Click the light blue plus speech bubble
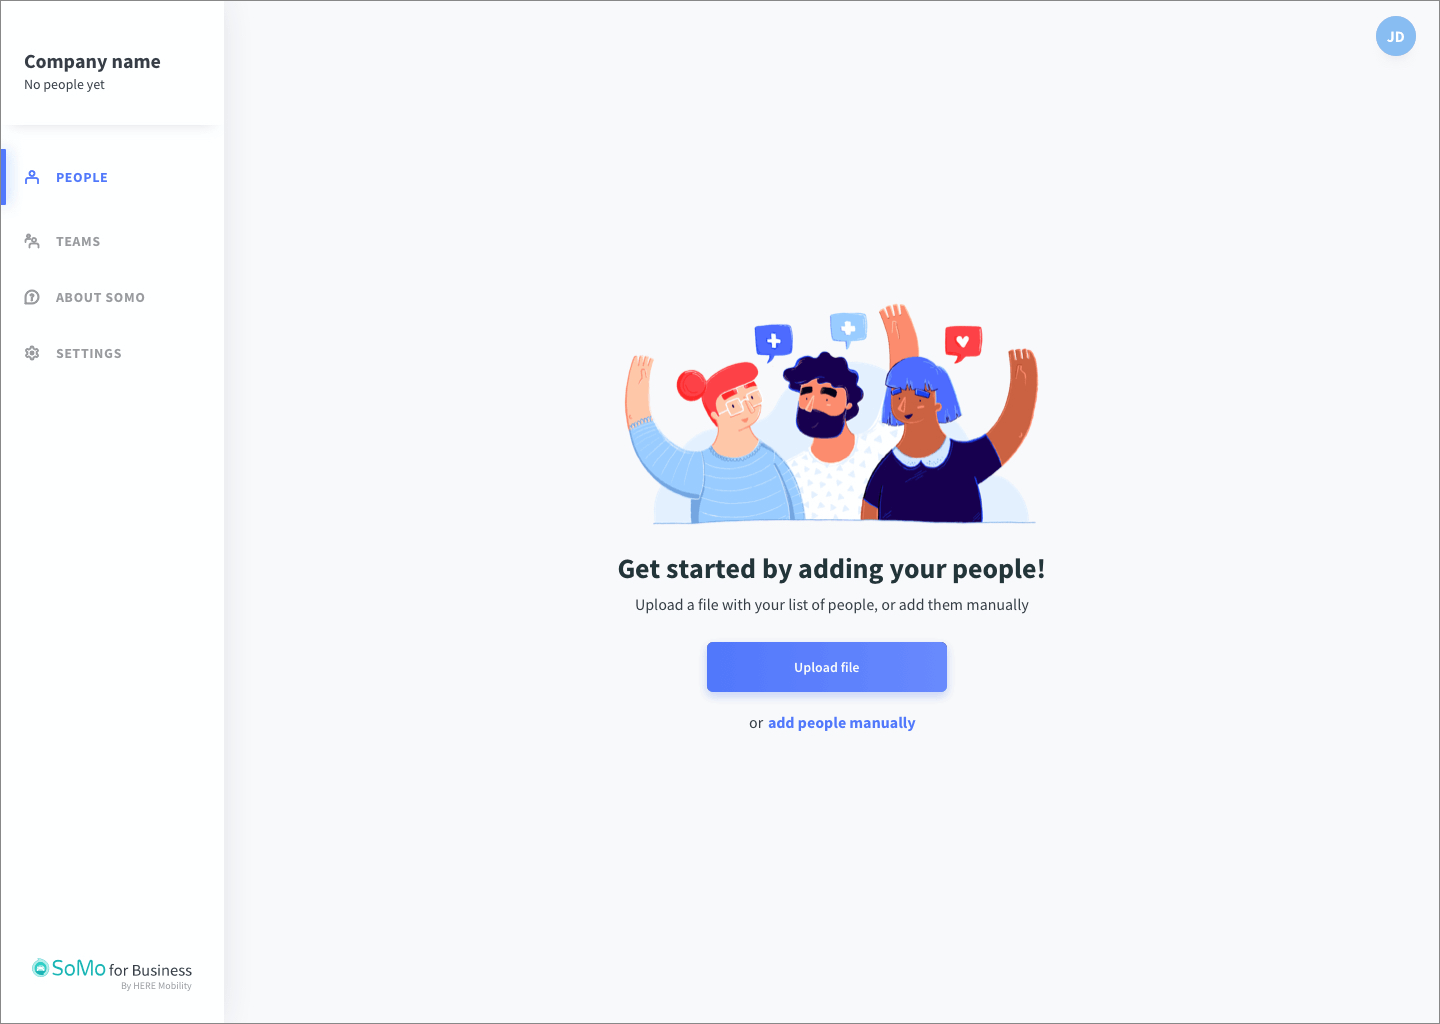 (x=848, y=330)
